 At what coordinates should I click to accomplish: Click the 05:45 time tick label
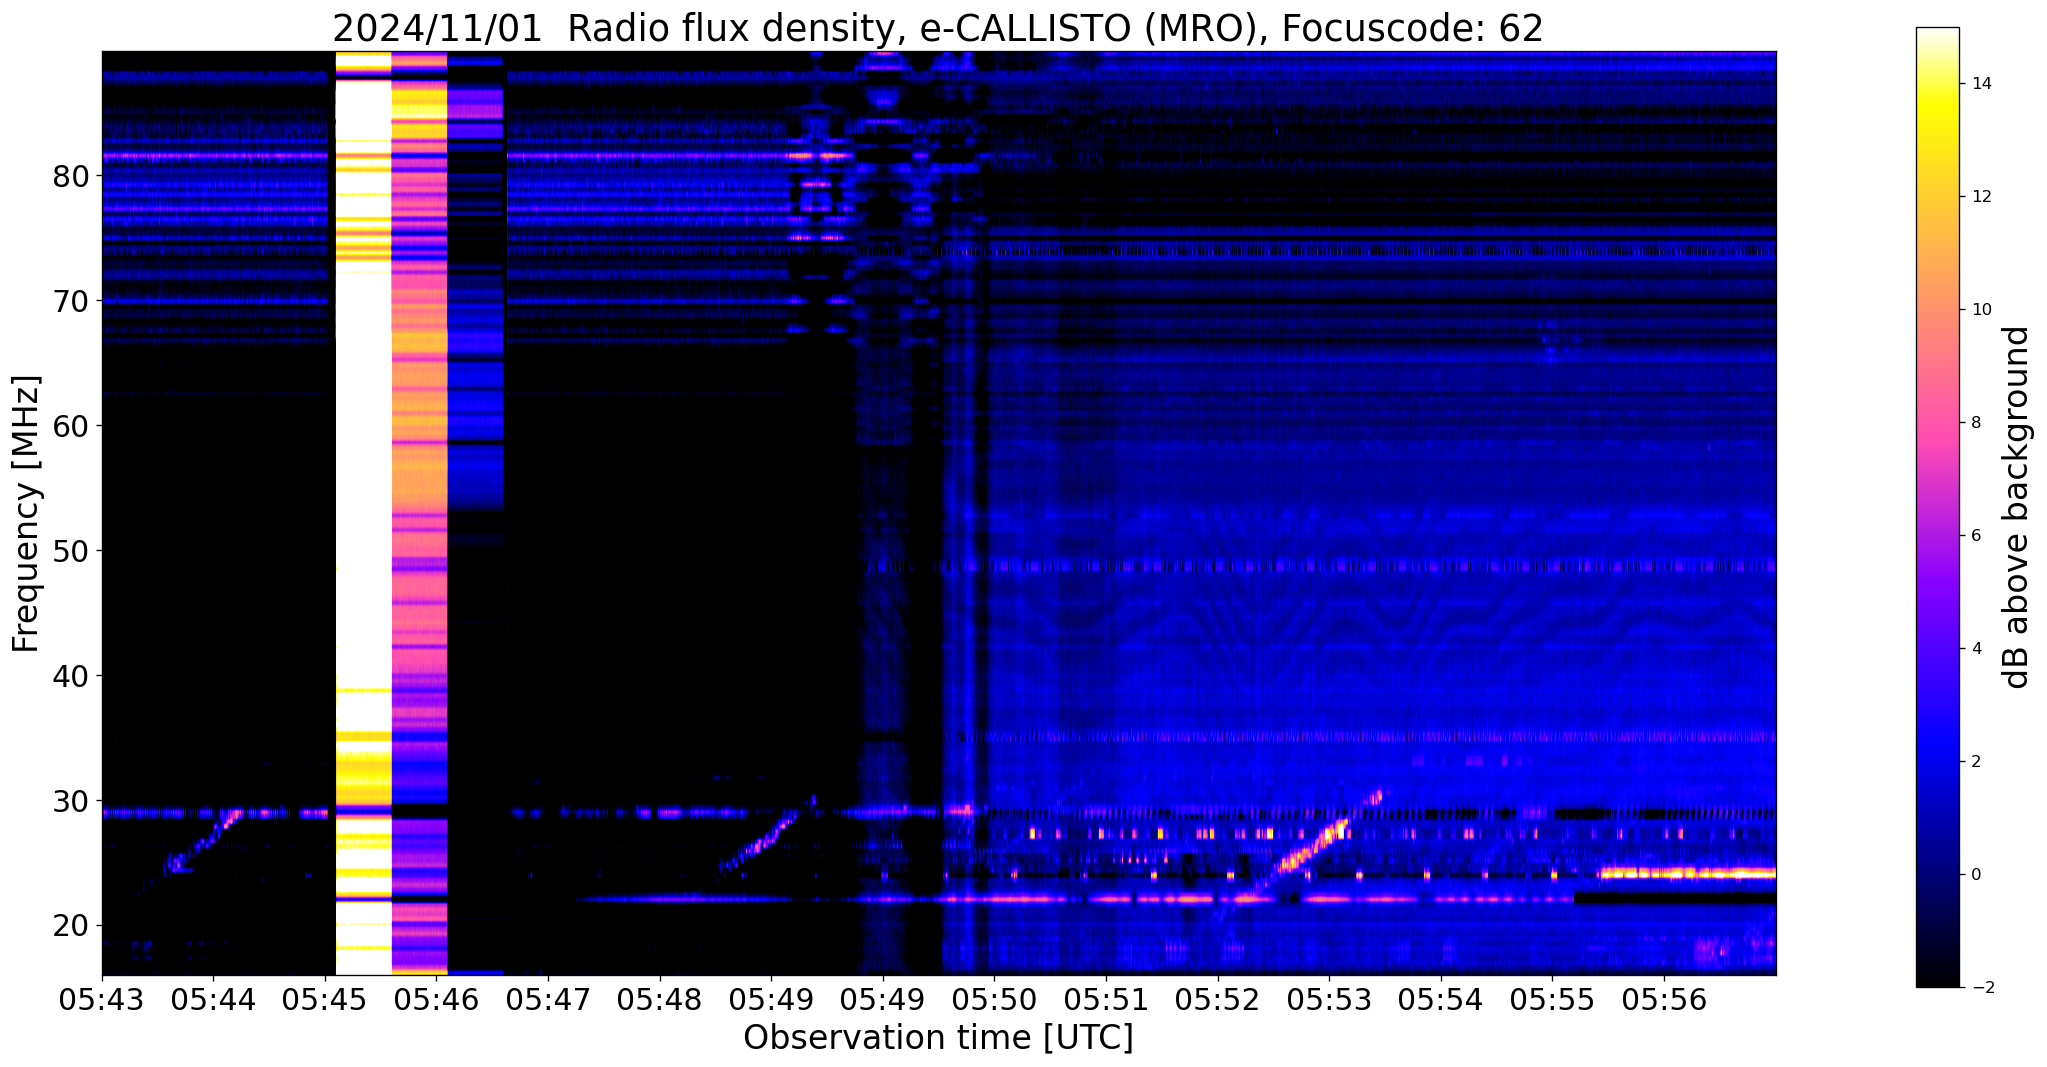pyautogui.click(x=325, y=1000)
